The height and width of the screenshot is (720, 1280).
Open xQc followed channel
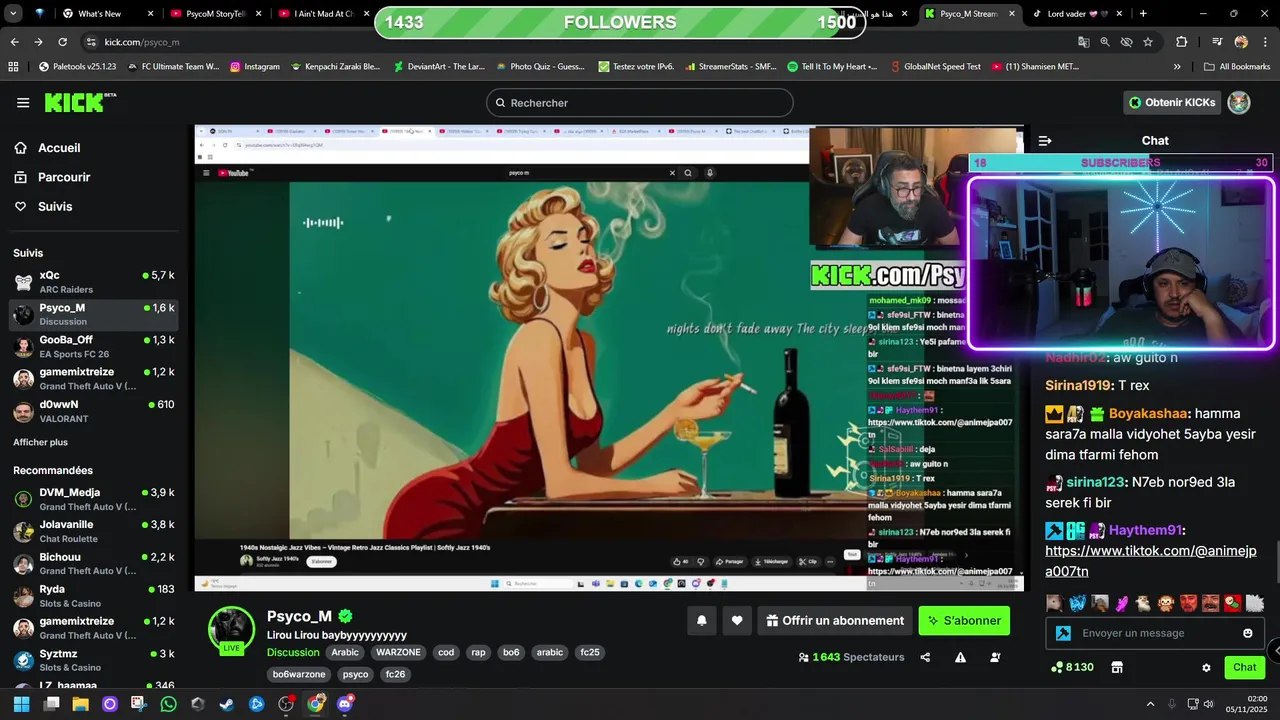[x=94, y=282]
